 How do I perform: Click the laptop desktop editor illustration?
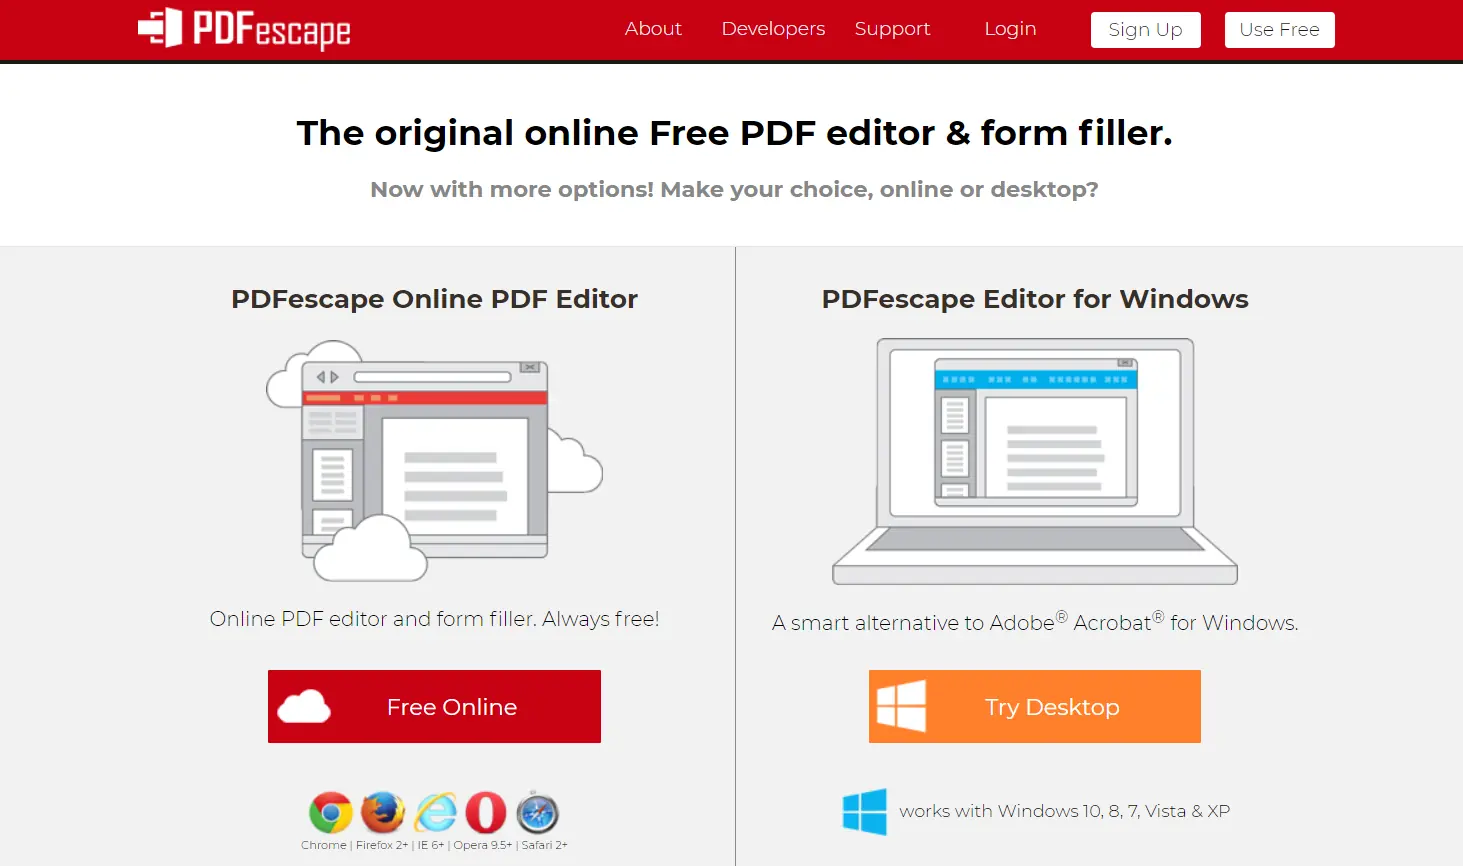(x=1035, y=461)
